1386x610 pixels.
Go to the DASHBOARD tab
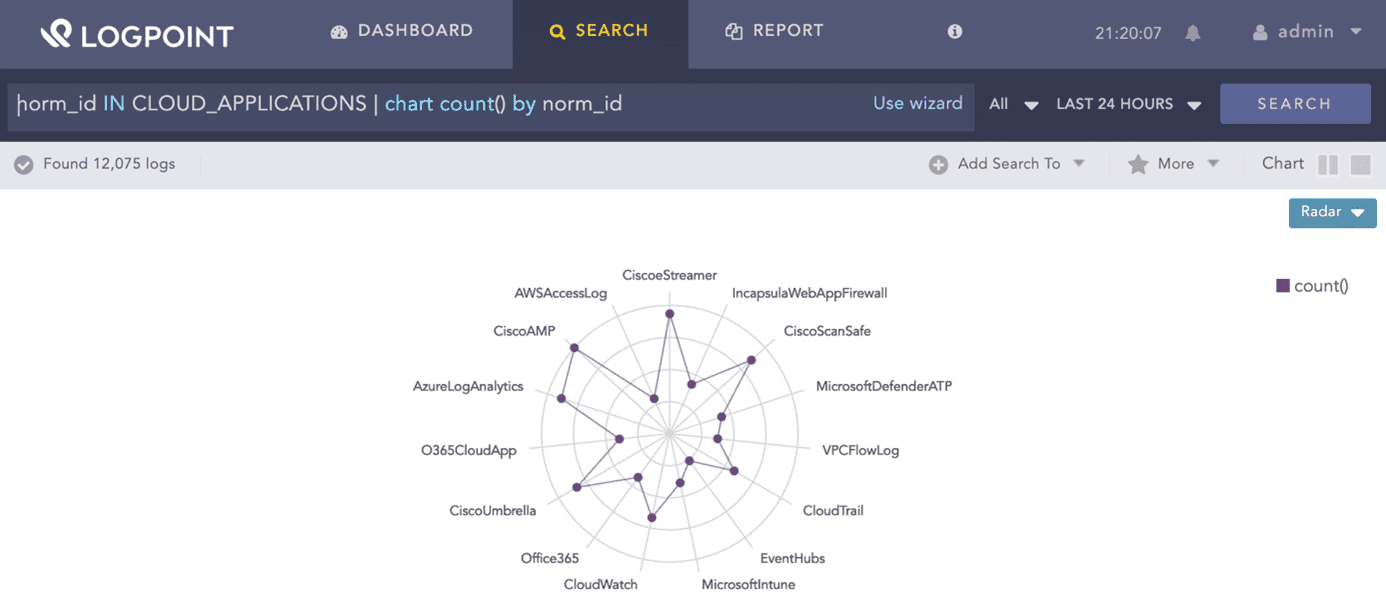pos(402,31)
